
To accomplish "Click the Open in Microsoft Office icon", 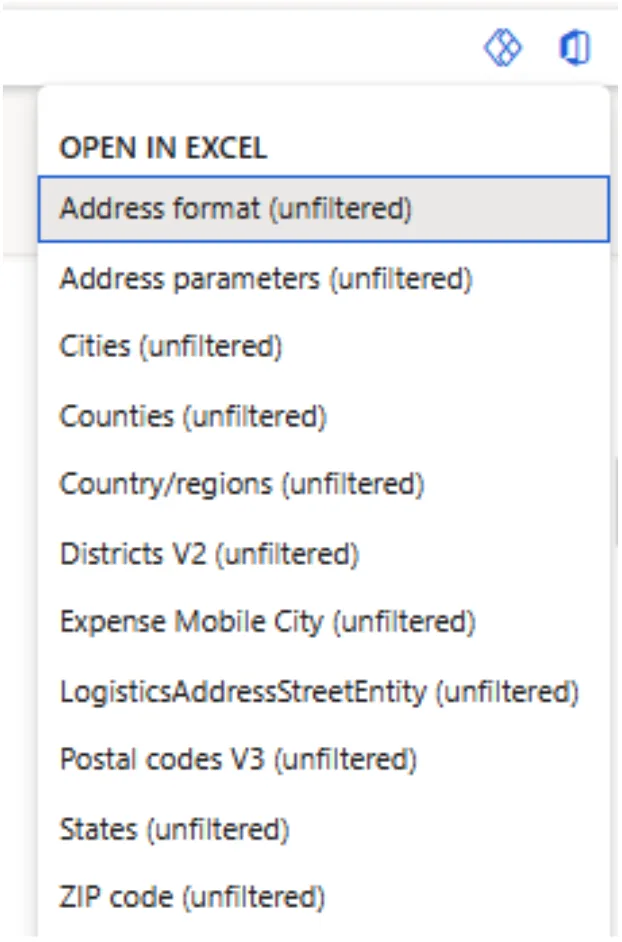I will tap(574, 47).
